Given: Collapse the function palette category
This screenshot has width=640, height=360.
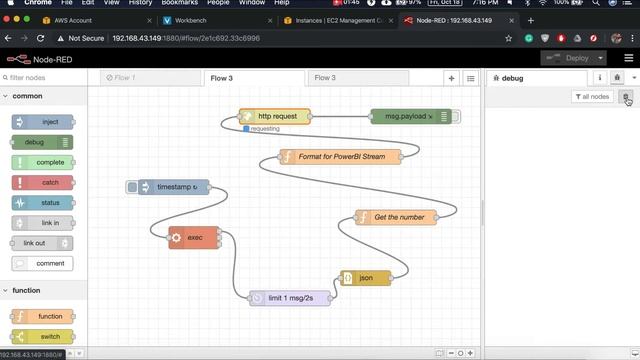Looking at the screenshot, I should [x=43, y=291].
